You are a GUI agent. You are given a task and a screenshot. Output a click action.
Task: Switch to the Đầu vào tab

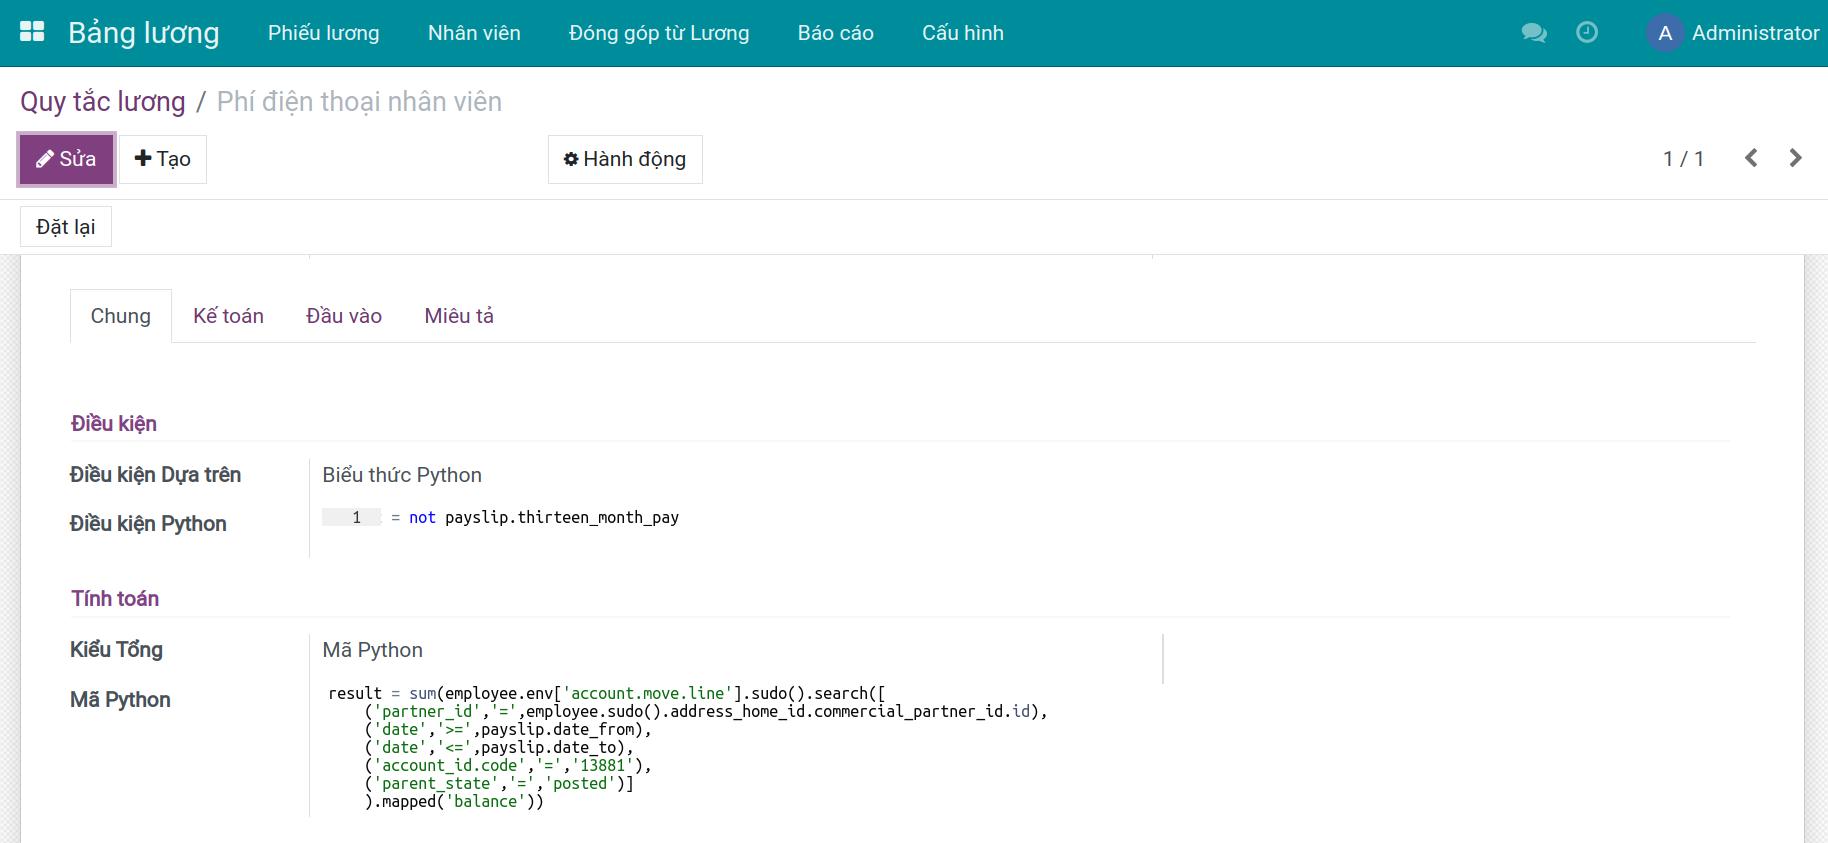click(344, 316)
